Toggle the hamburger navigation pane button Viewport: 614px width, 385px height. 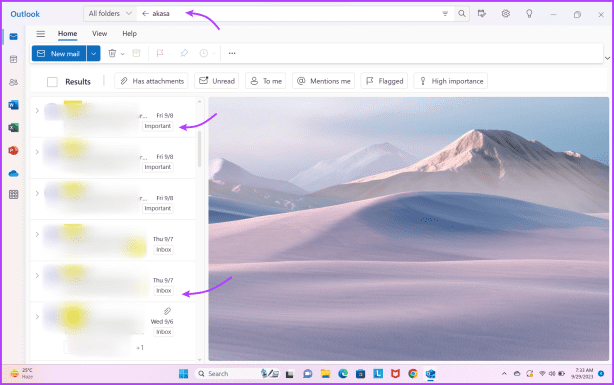pyautogui.click(x=41, y=34)
